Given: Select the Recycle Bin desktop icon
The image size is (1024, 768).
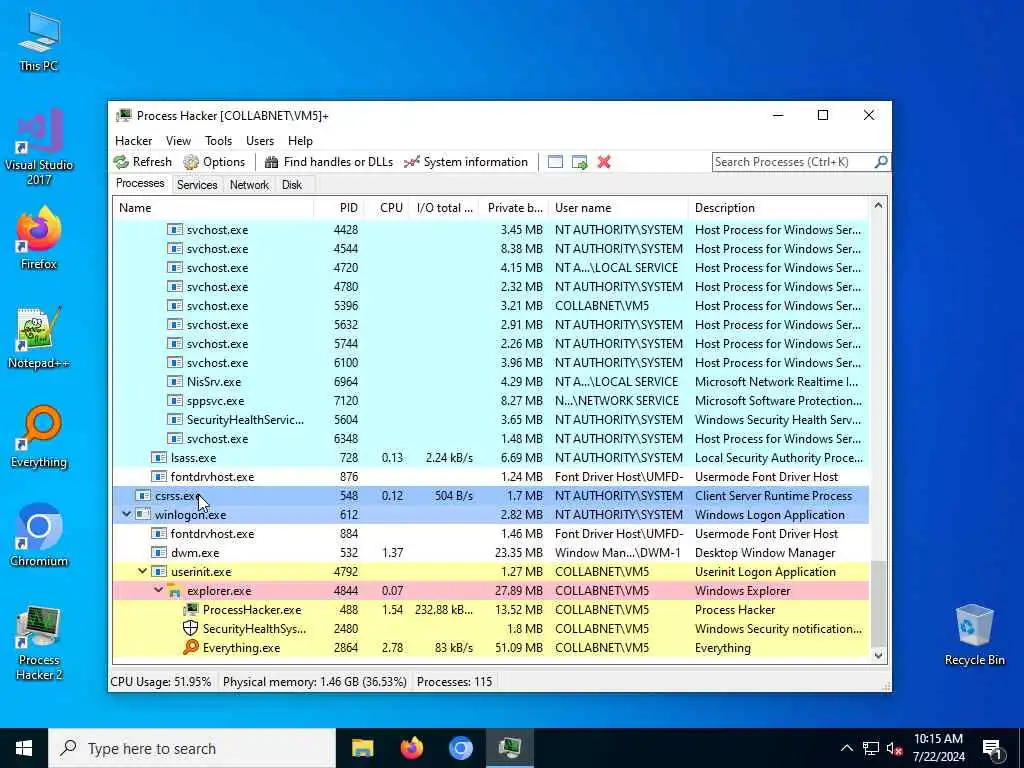Looking at the screenshot, I should pyautogui.click(x=974, y=635).
